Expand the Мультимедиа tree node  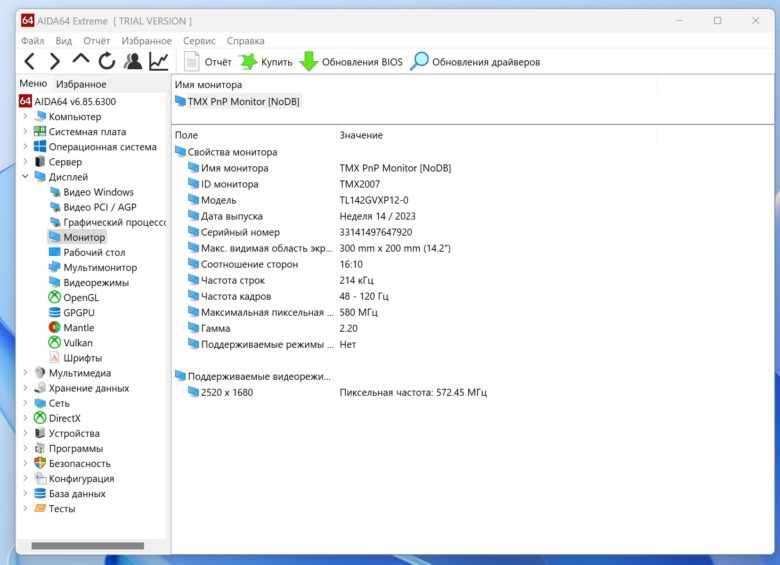[25, 373]
